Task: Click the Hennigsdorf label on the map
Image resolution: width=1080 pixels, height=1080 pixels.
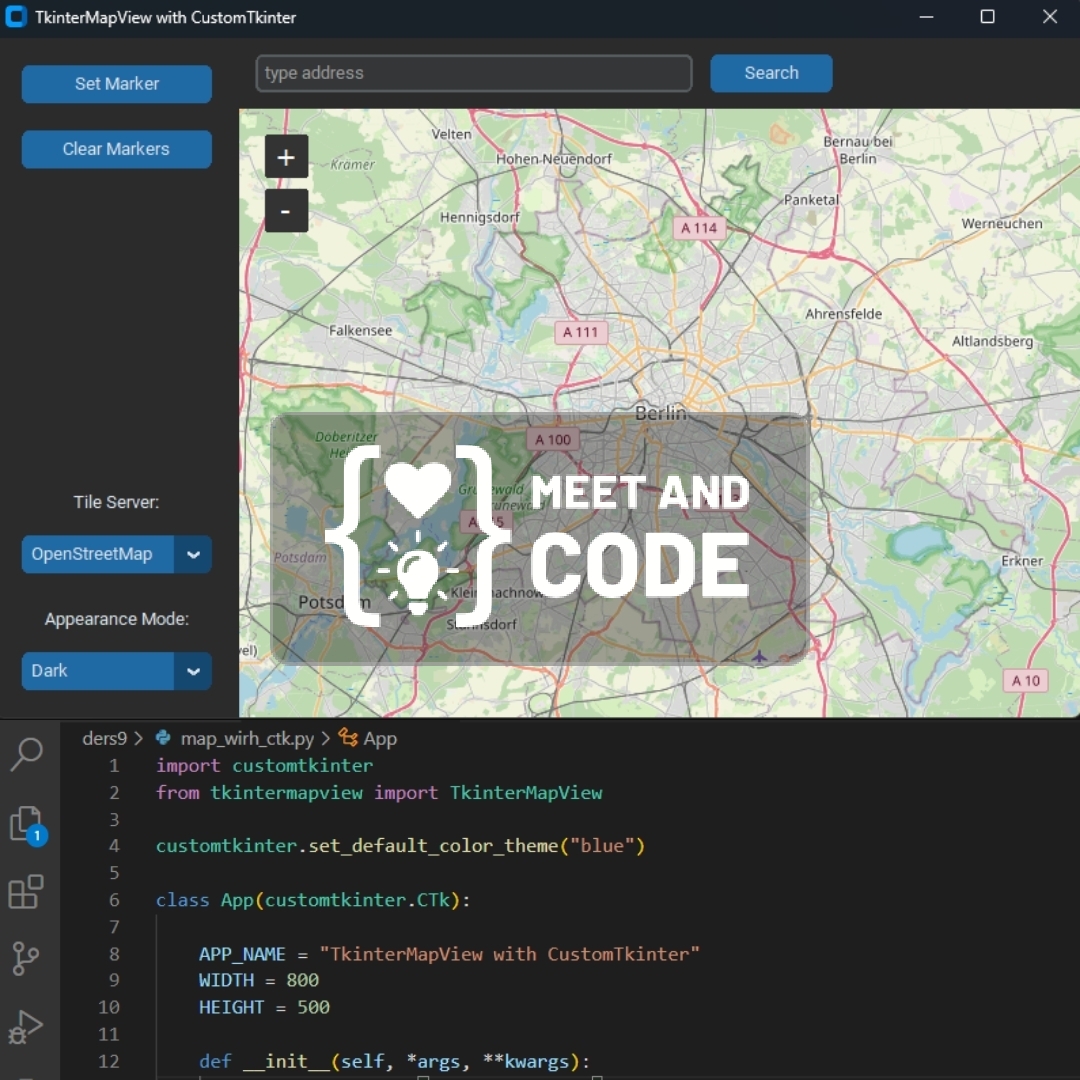Action: (x=479, y=218)
